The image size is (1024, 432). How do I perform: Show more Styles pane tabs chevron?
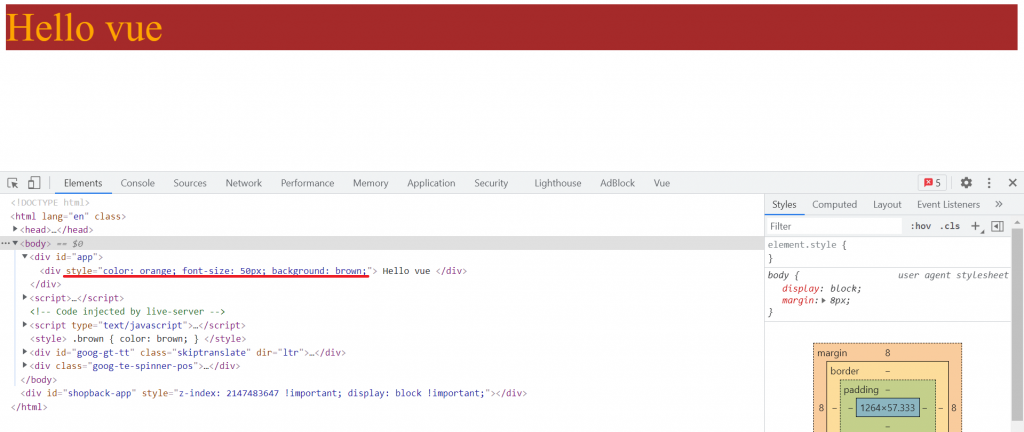(x=999, y=204)
